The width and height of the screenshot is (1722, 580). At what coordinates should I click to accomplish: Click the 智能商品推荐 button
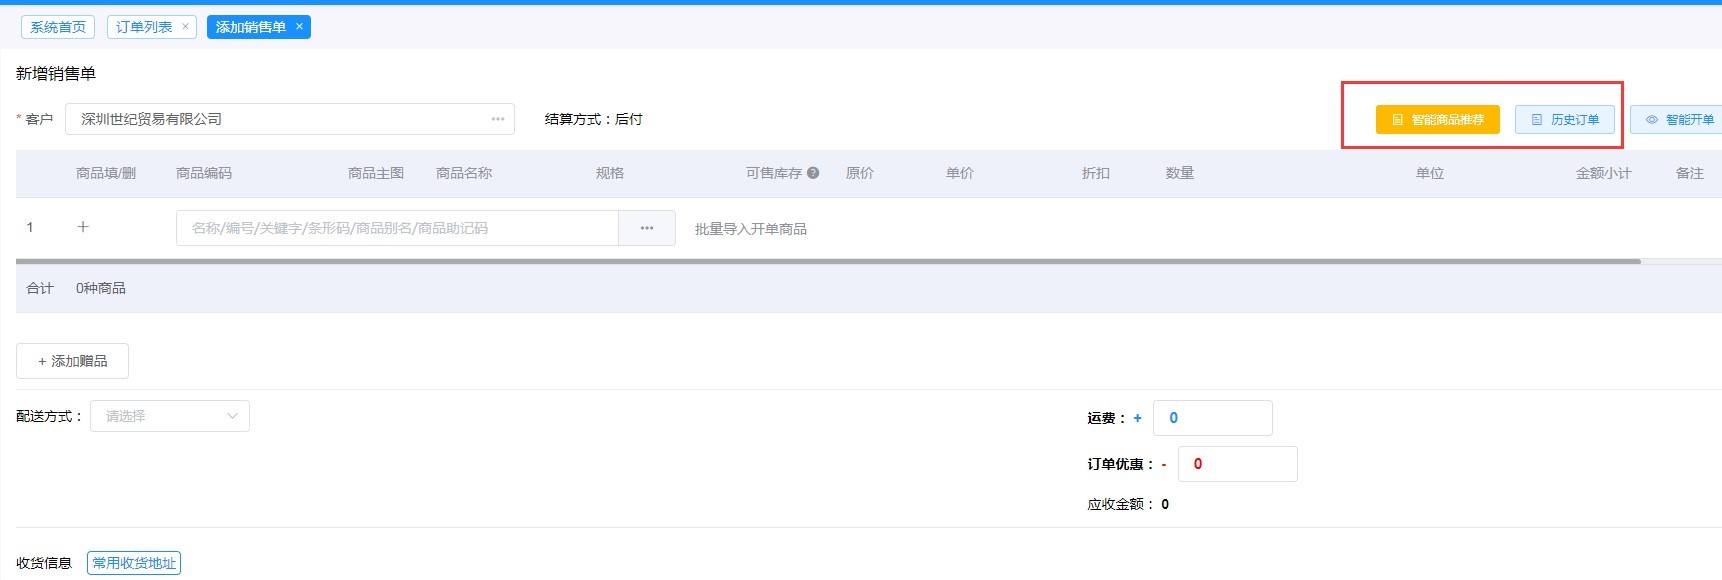pyautogui.click(x=1437, y=119)
